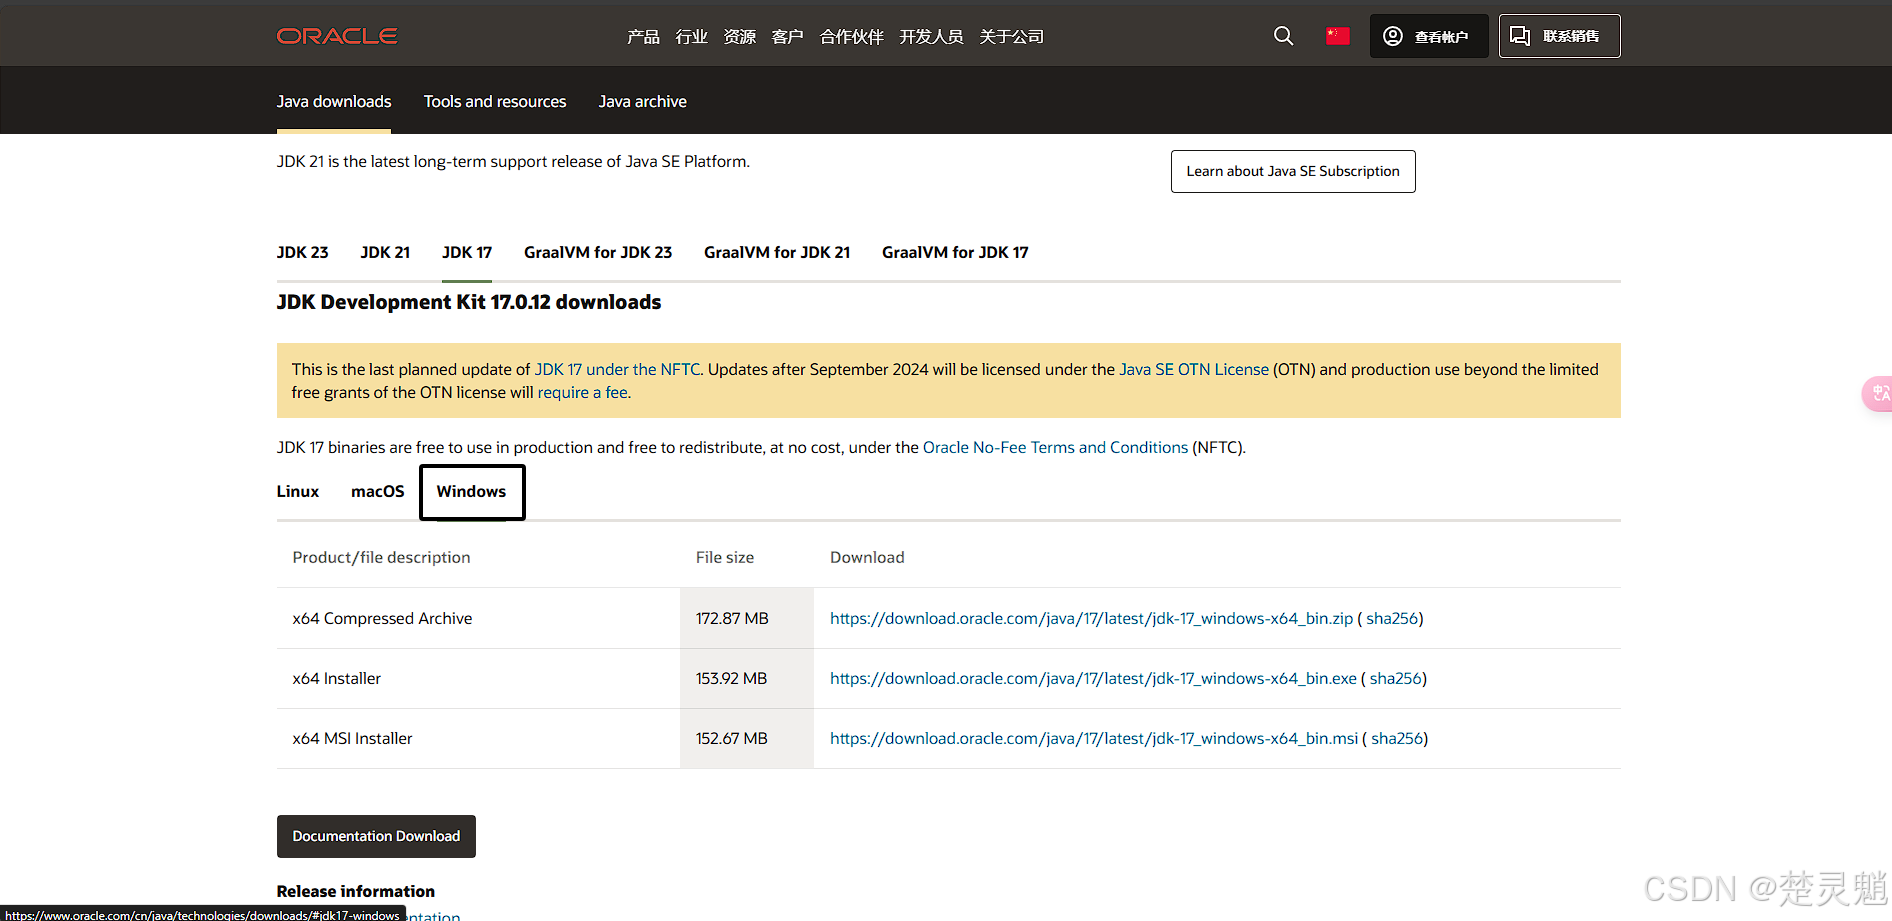The width and height of the screenshot is (1892, 921).
Task: Open the search magnifier icon
Action: pyautogui.click(x=1283, y=36)
